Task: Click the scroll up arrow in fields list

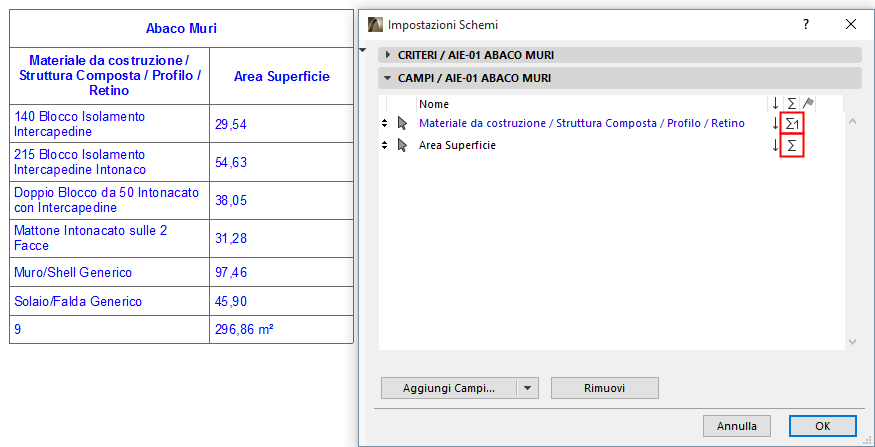Action: pos(852,121)
